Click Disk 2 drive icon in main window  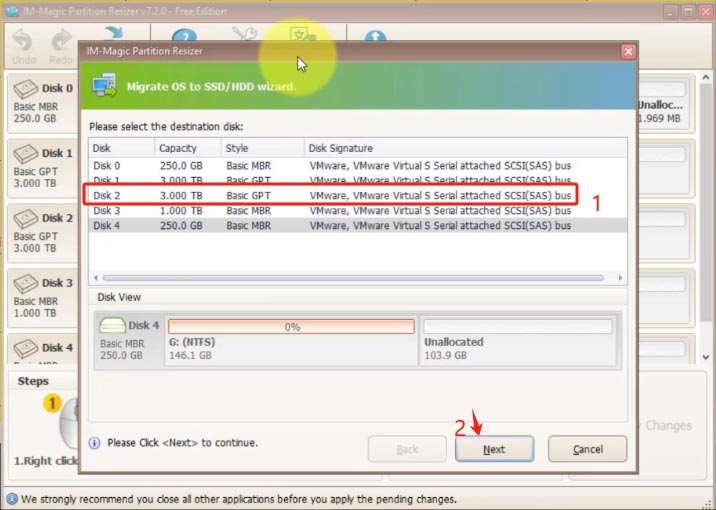point(26,219)
